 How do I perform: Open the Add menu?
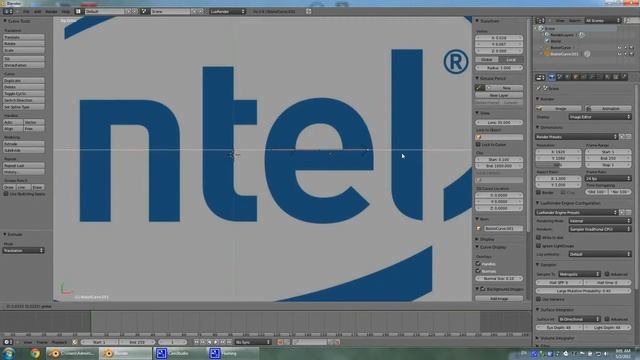pos(38,11)
